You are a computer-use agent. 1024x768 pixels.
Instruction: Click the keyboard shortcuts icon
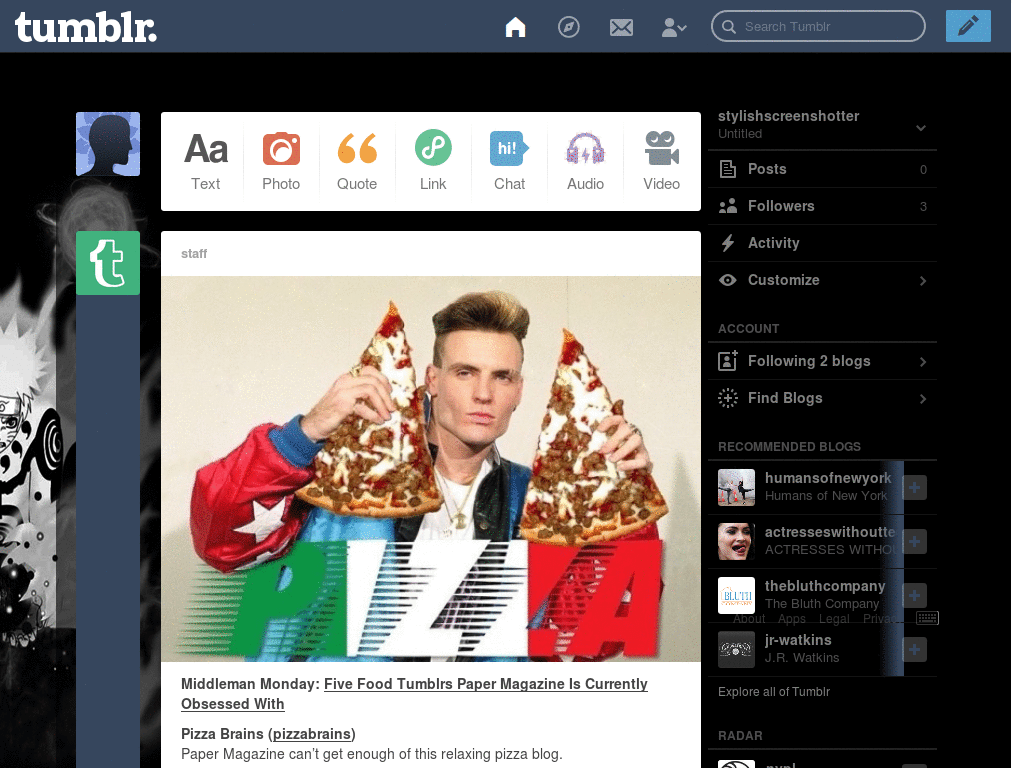tap(927, 618)
